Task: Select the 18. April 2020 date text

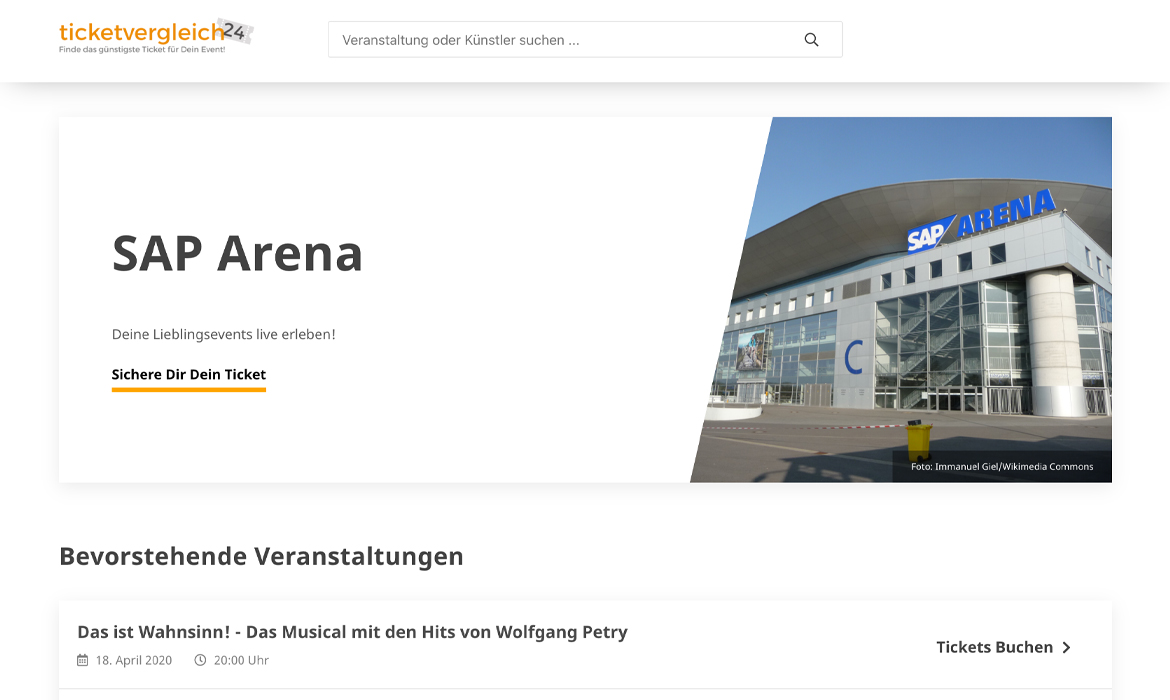Action: click(134, 660)
